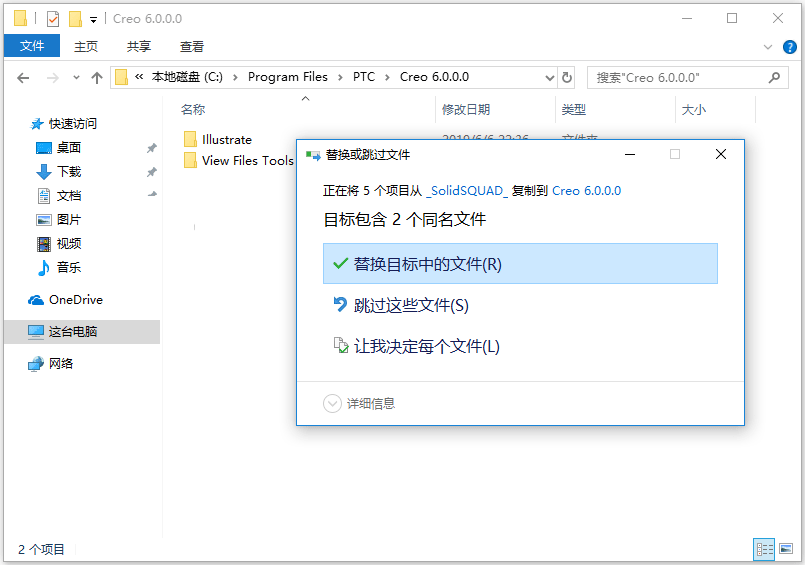Sort by 类型 column header
The image size is (805, 565).
click(573, 109)
